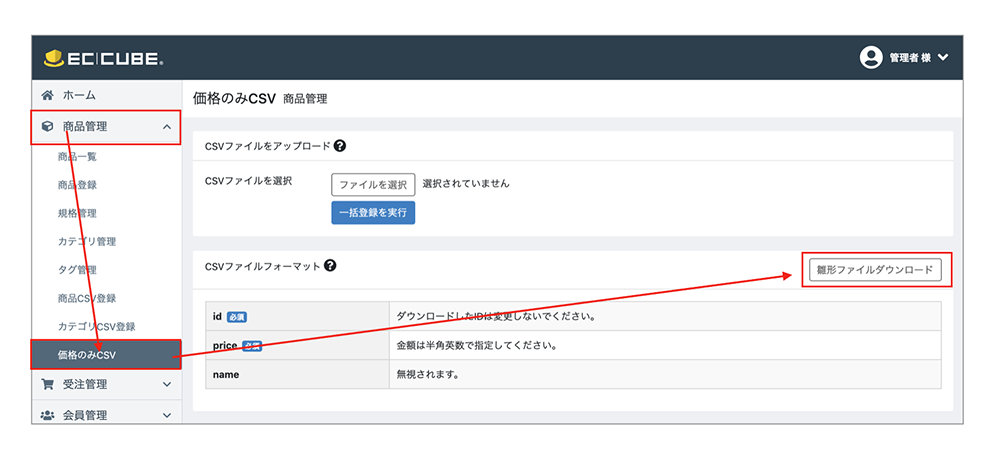The width and height of the screenshot is (1000, 467).
Task: Click ファイルを選択 to choose CSV
Action: point(373,184)
